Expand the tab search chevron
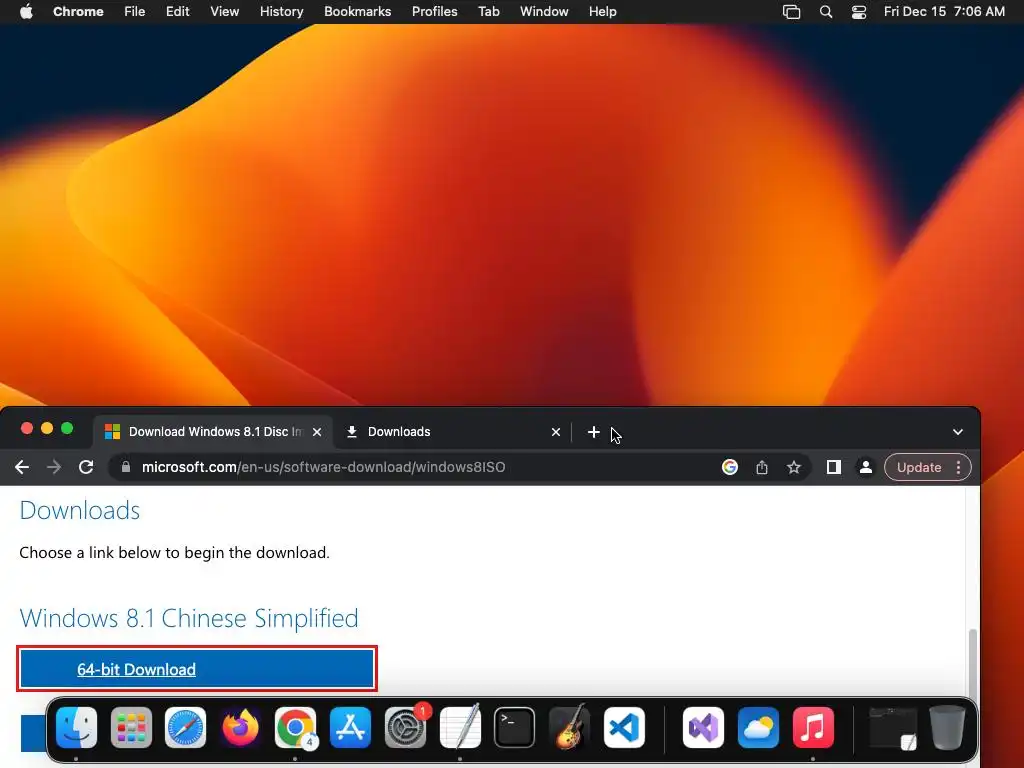Image resolution: width=1024 pixels, height=768 pixels. (x=957, y=432)
